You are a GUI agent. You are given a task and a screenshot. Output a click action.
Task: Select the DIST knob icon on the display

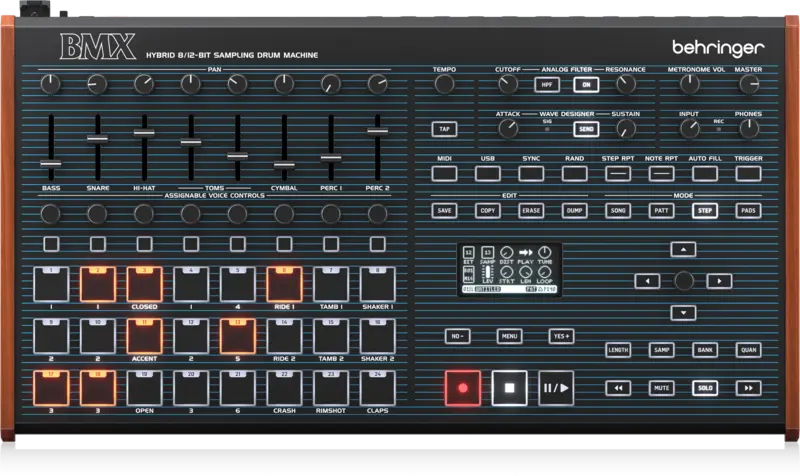[506, 253]
